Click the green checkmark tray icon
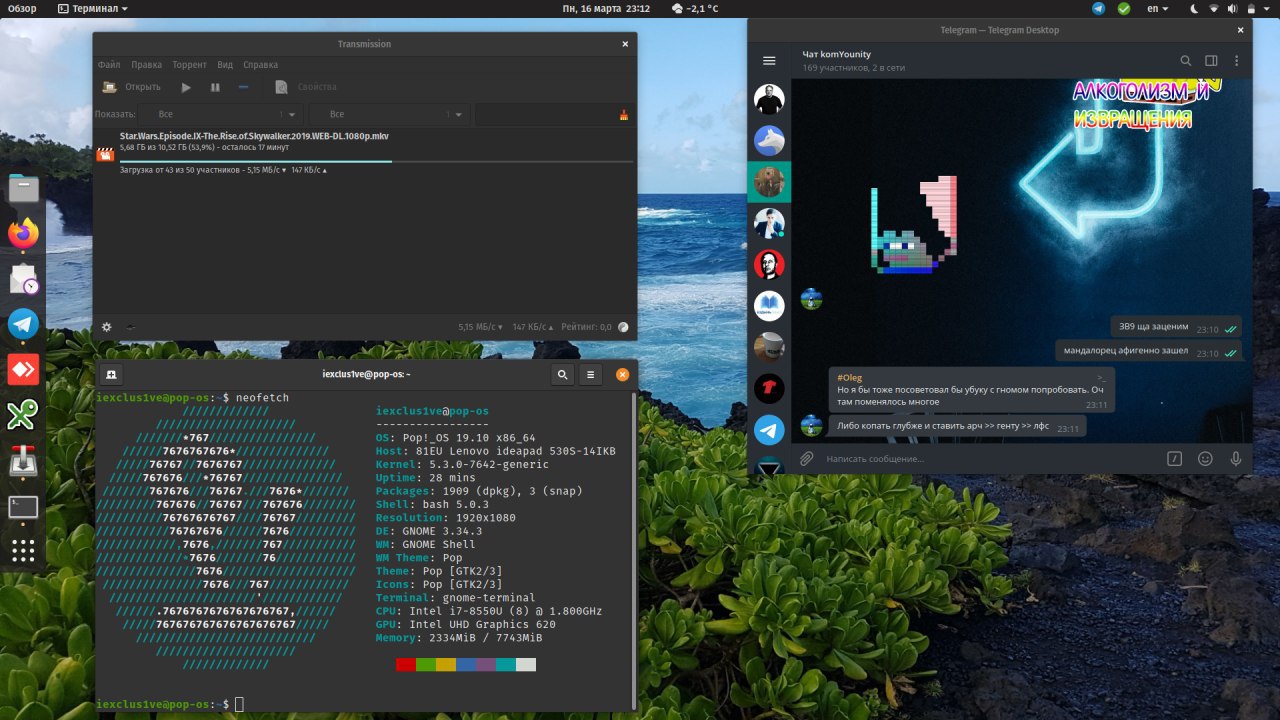The image size is (1280, 720). (1124, 8)
